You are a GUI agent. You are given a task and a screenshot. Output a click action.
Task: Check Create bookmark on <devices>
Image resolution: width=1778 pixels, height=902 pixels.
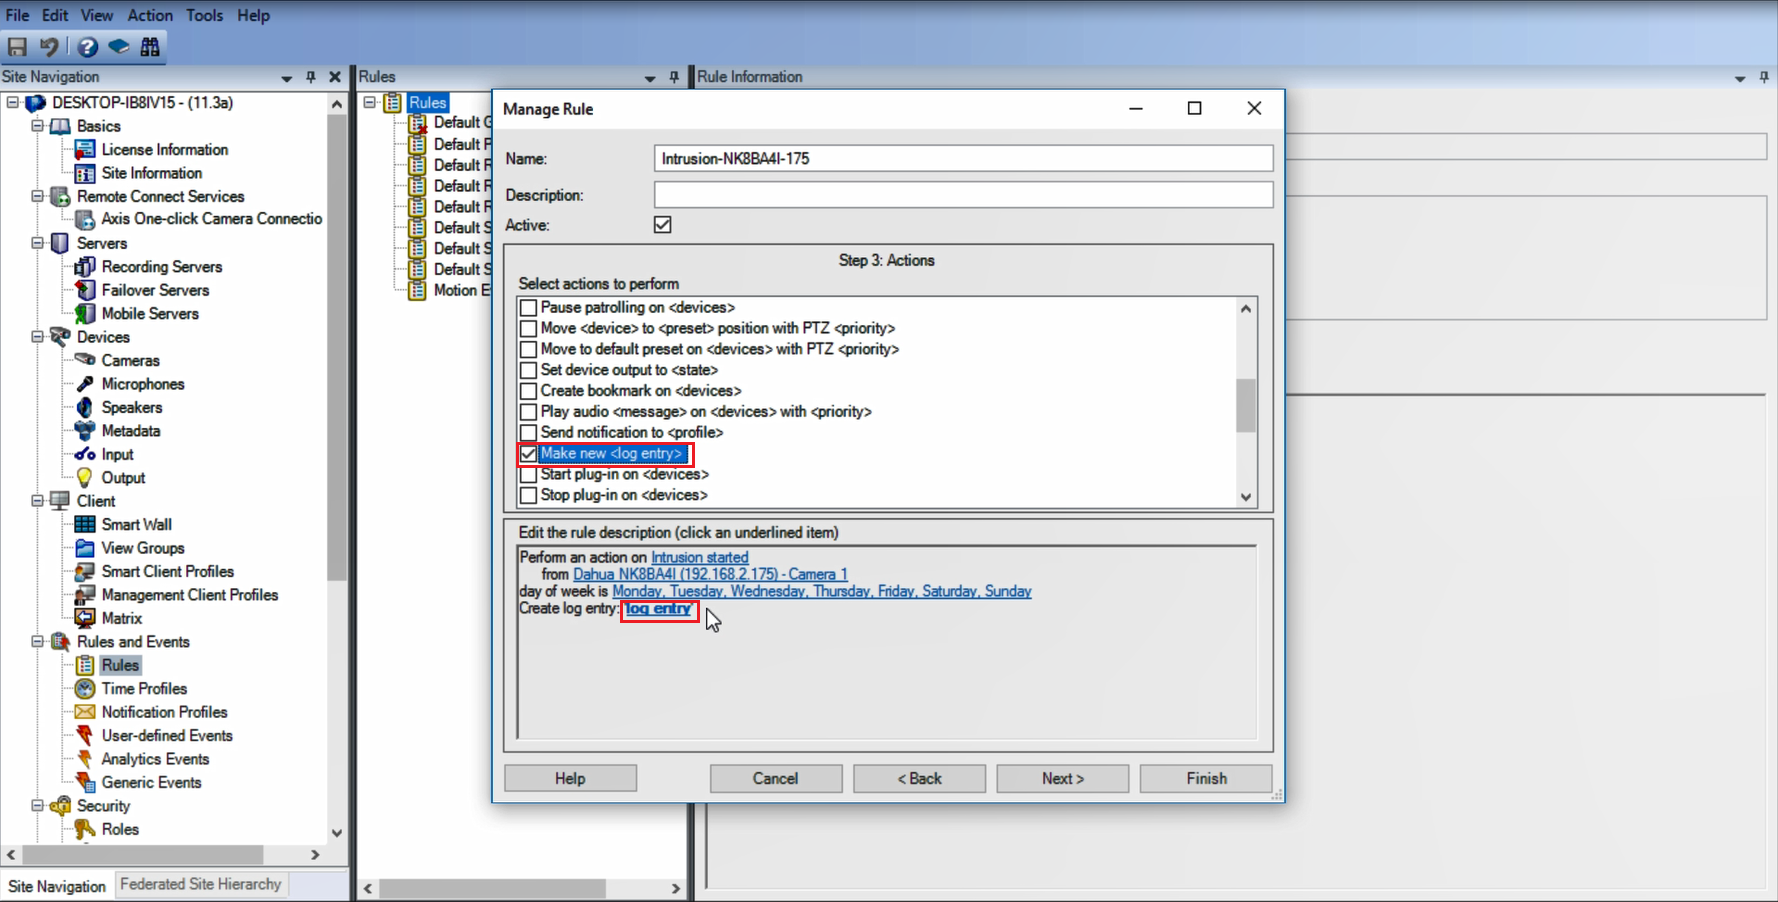point(529,391)
